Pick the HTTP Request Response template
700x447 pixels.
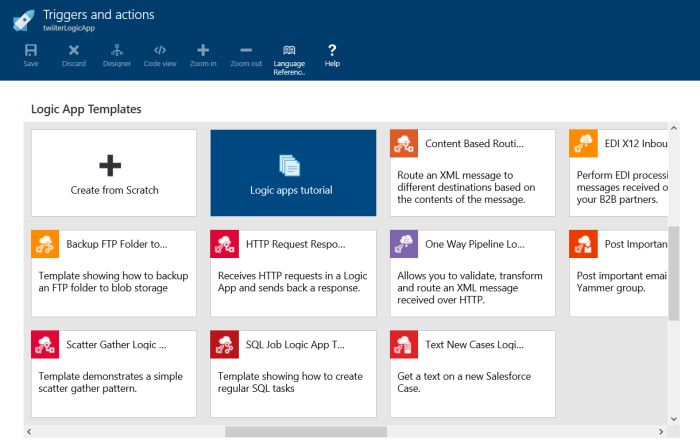[293, 273]
